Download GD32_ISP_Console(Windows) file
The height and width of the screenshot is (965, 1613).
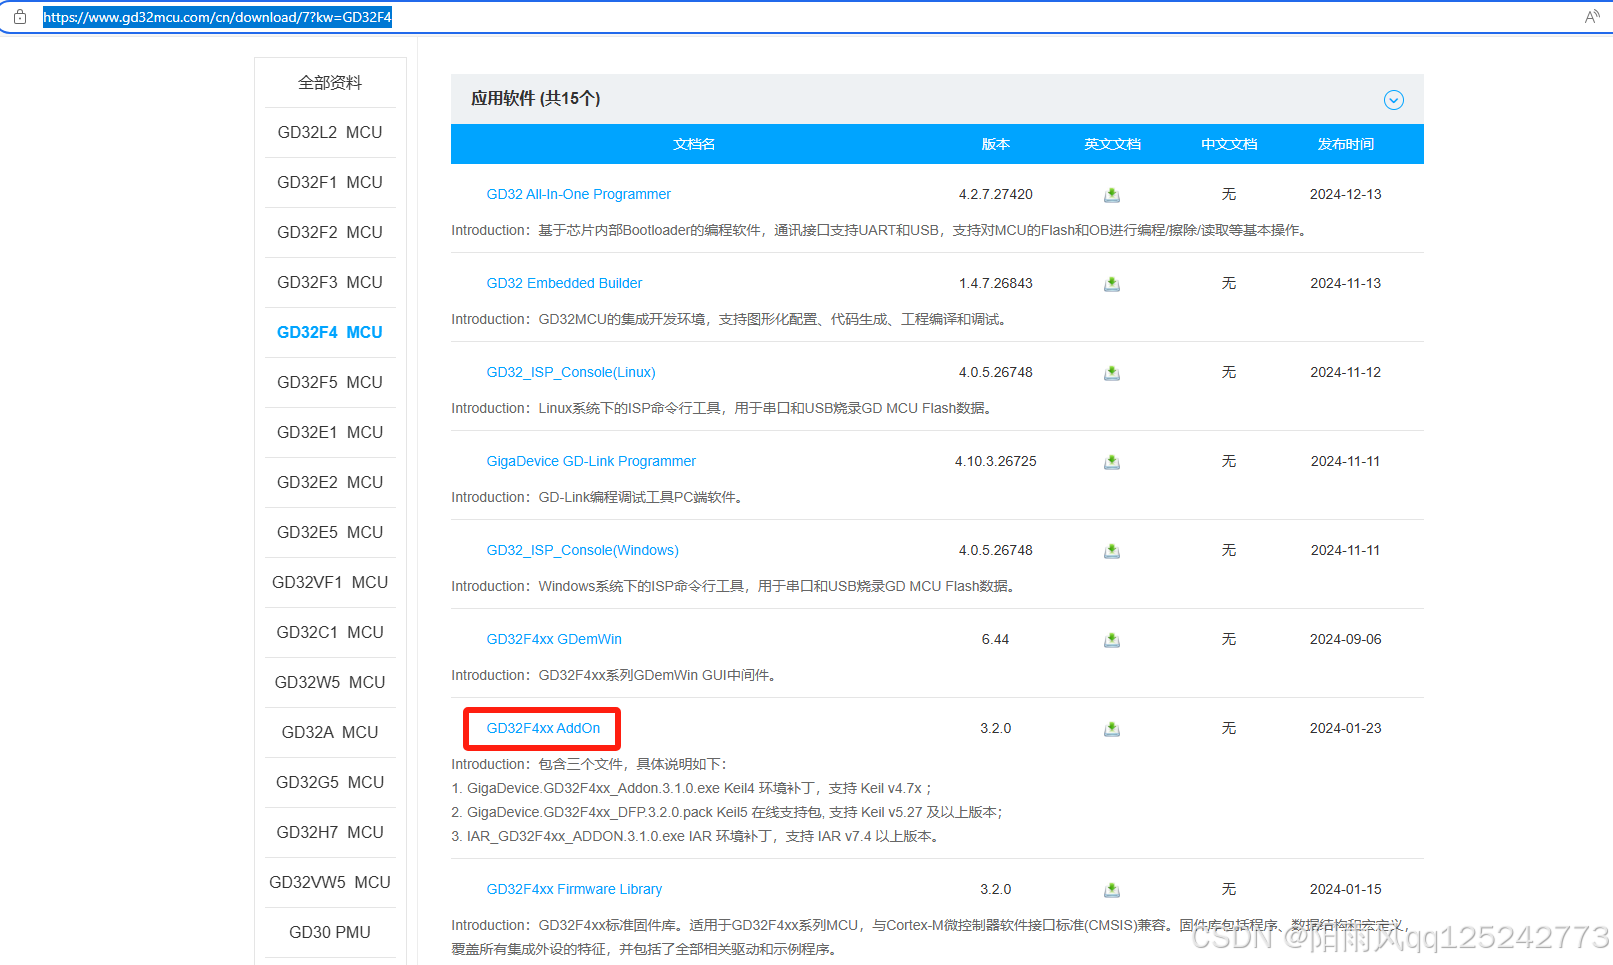[x=1112, y=551]
